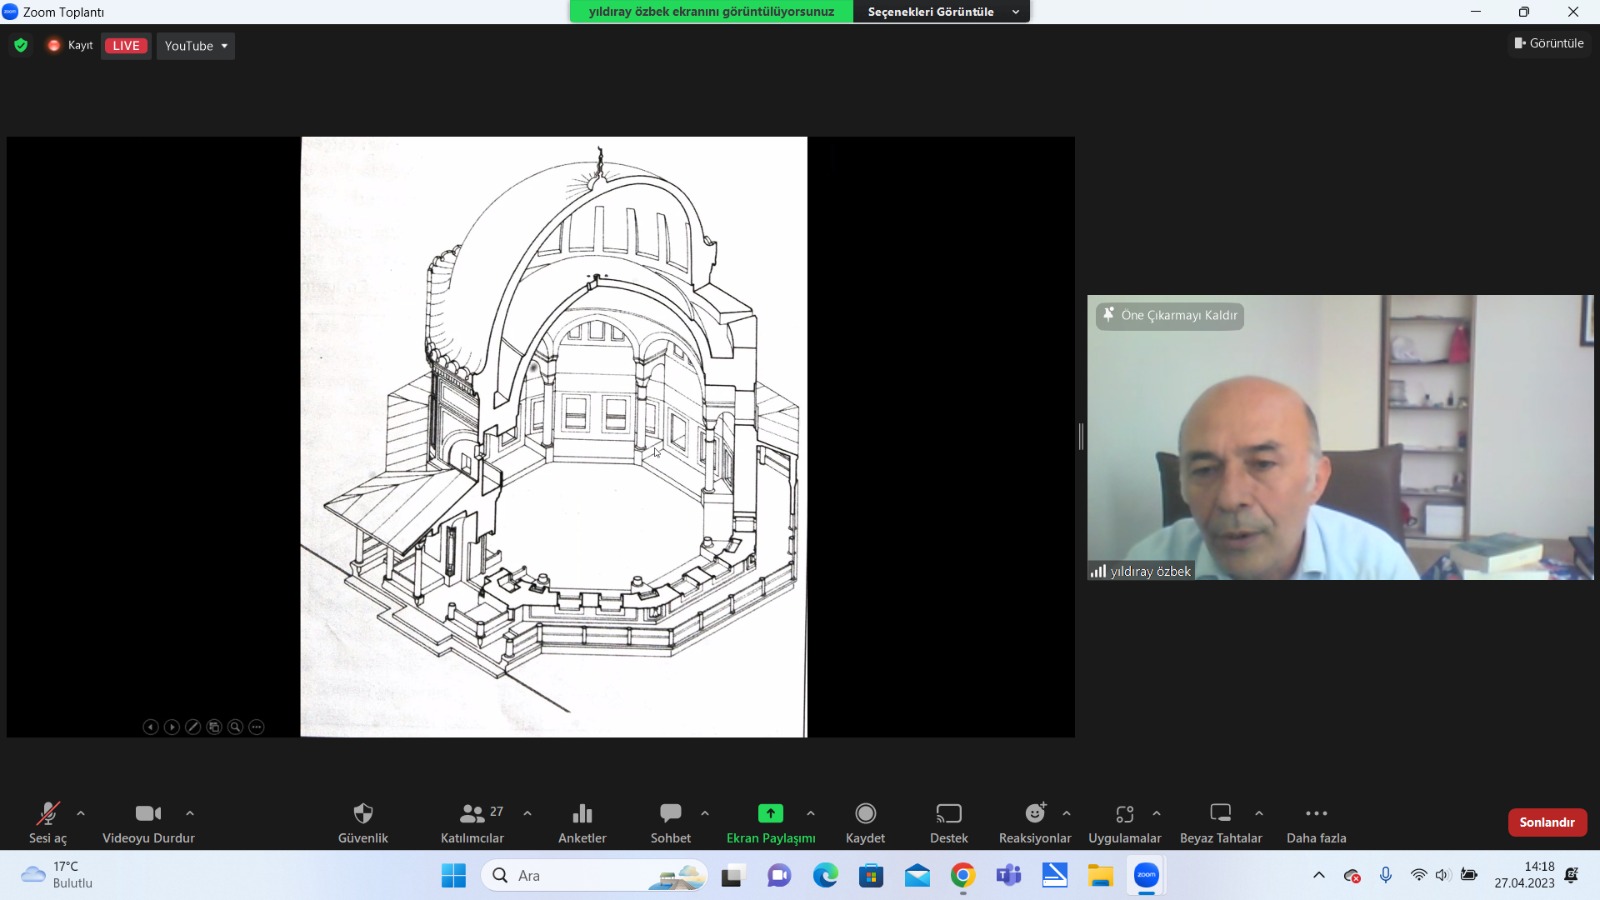
Task: Show hidden system tray icons
Action: (x=1319, y=875)
